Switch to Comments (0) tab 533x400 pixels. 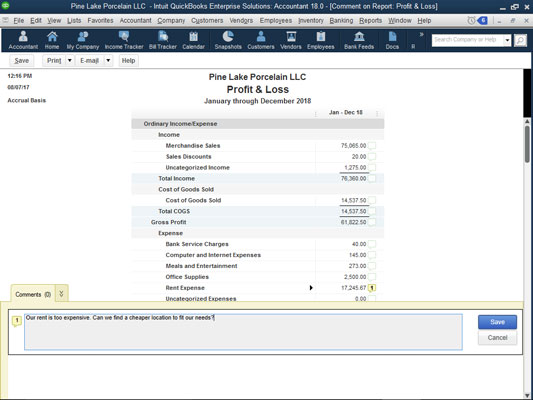(33, 294)
